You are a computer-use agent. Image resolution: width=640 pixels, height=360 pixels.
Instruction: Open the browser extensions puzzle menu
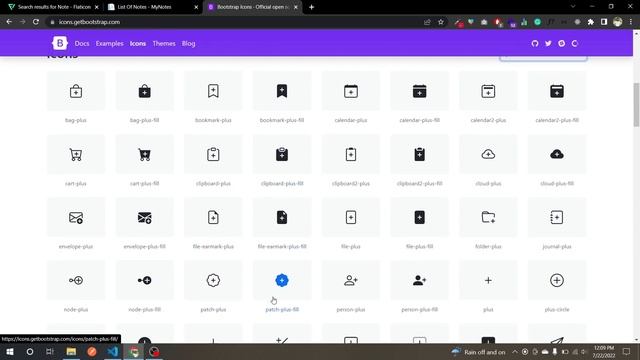click(591, 22)
